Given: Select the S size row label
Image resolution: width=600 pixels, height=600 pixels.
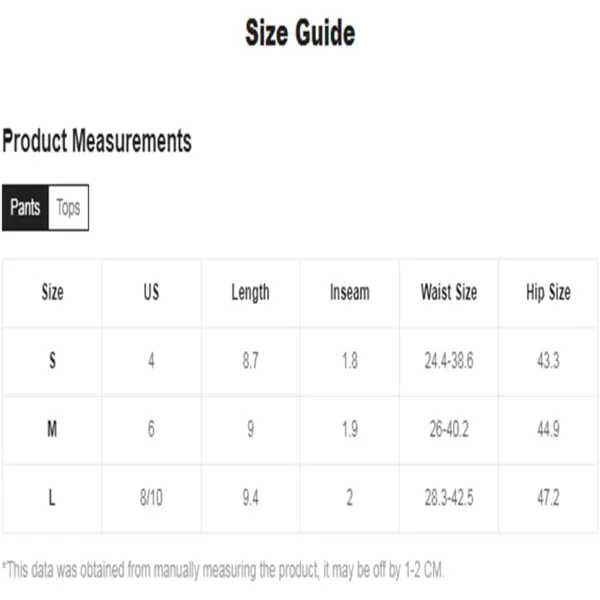Looking at the screenshot, I should [x=52, y=362].
